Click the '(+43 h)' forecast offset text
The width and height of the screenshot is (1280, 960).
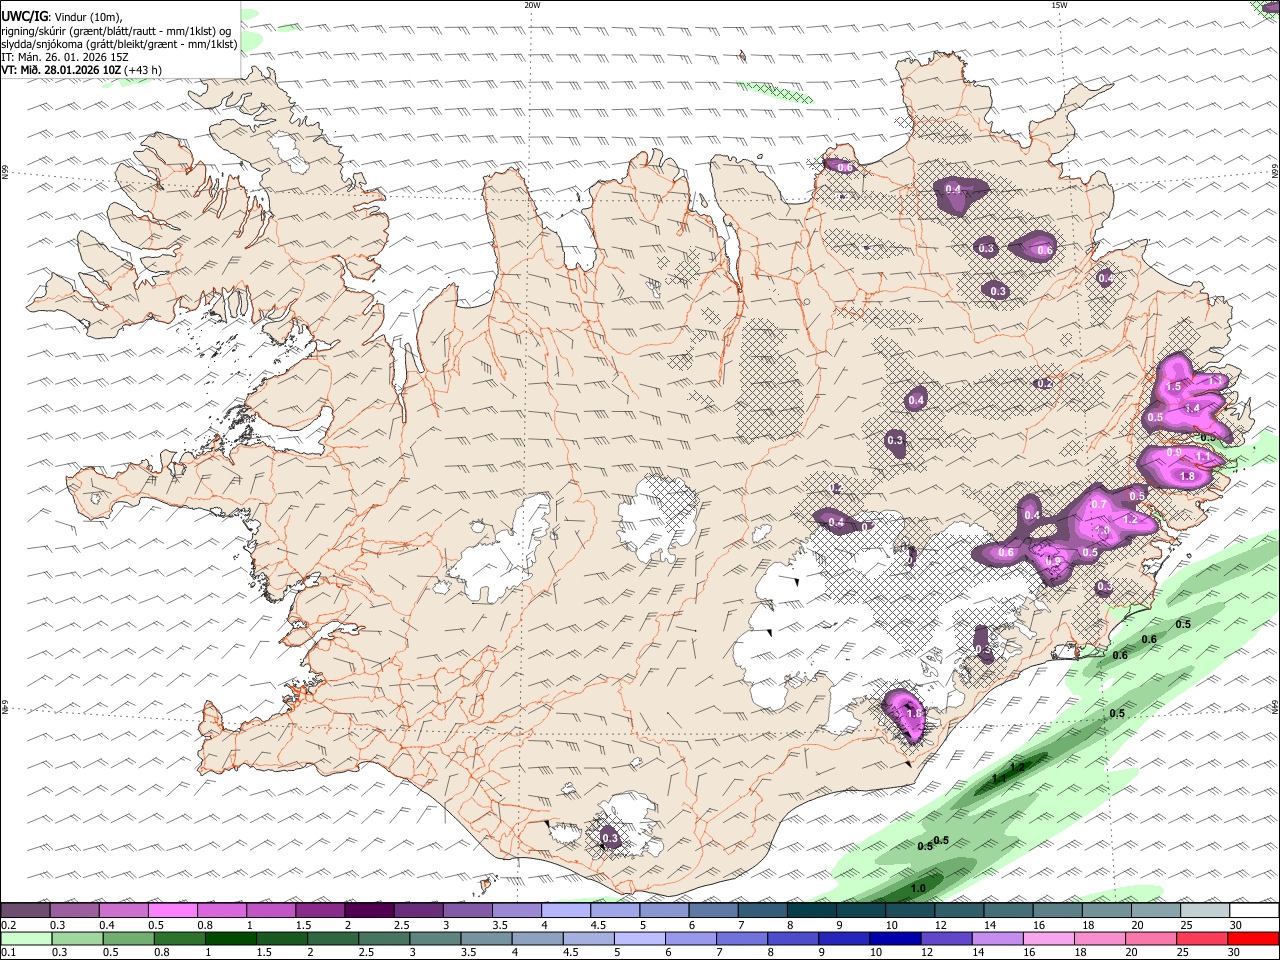point(144,70)
